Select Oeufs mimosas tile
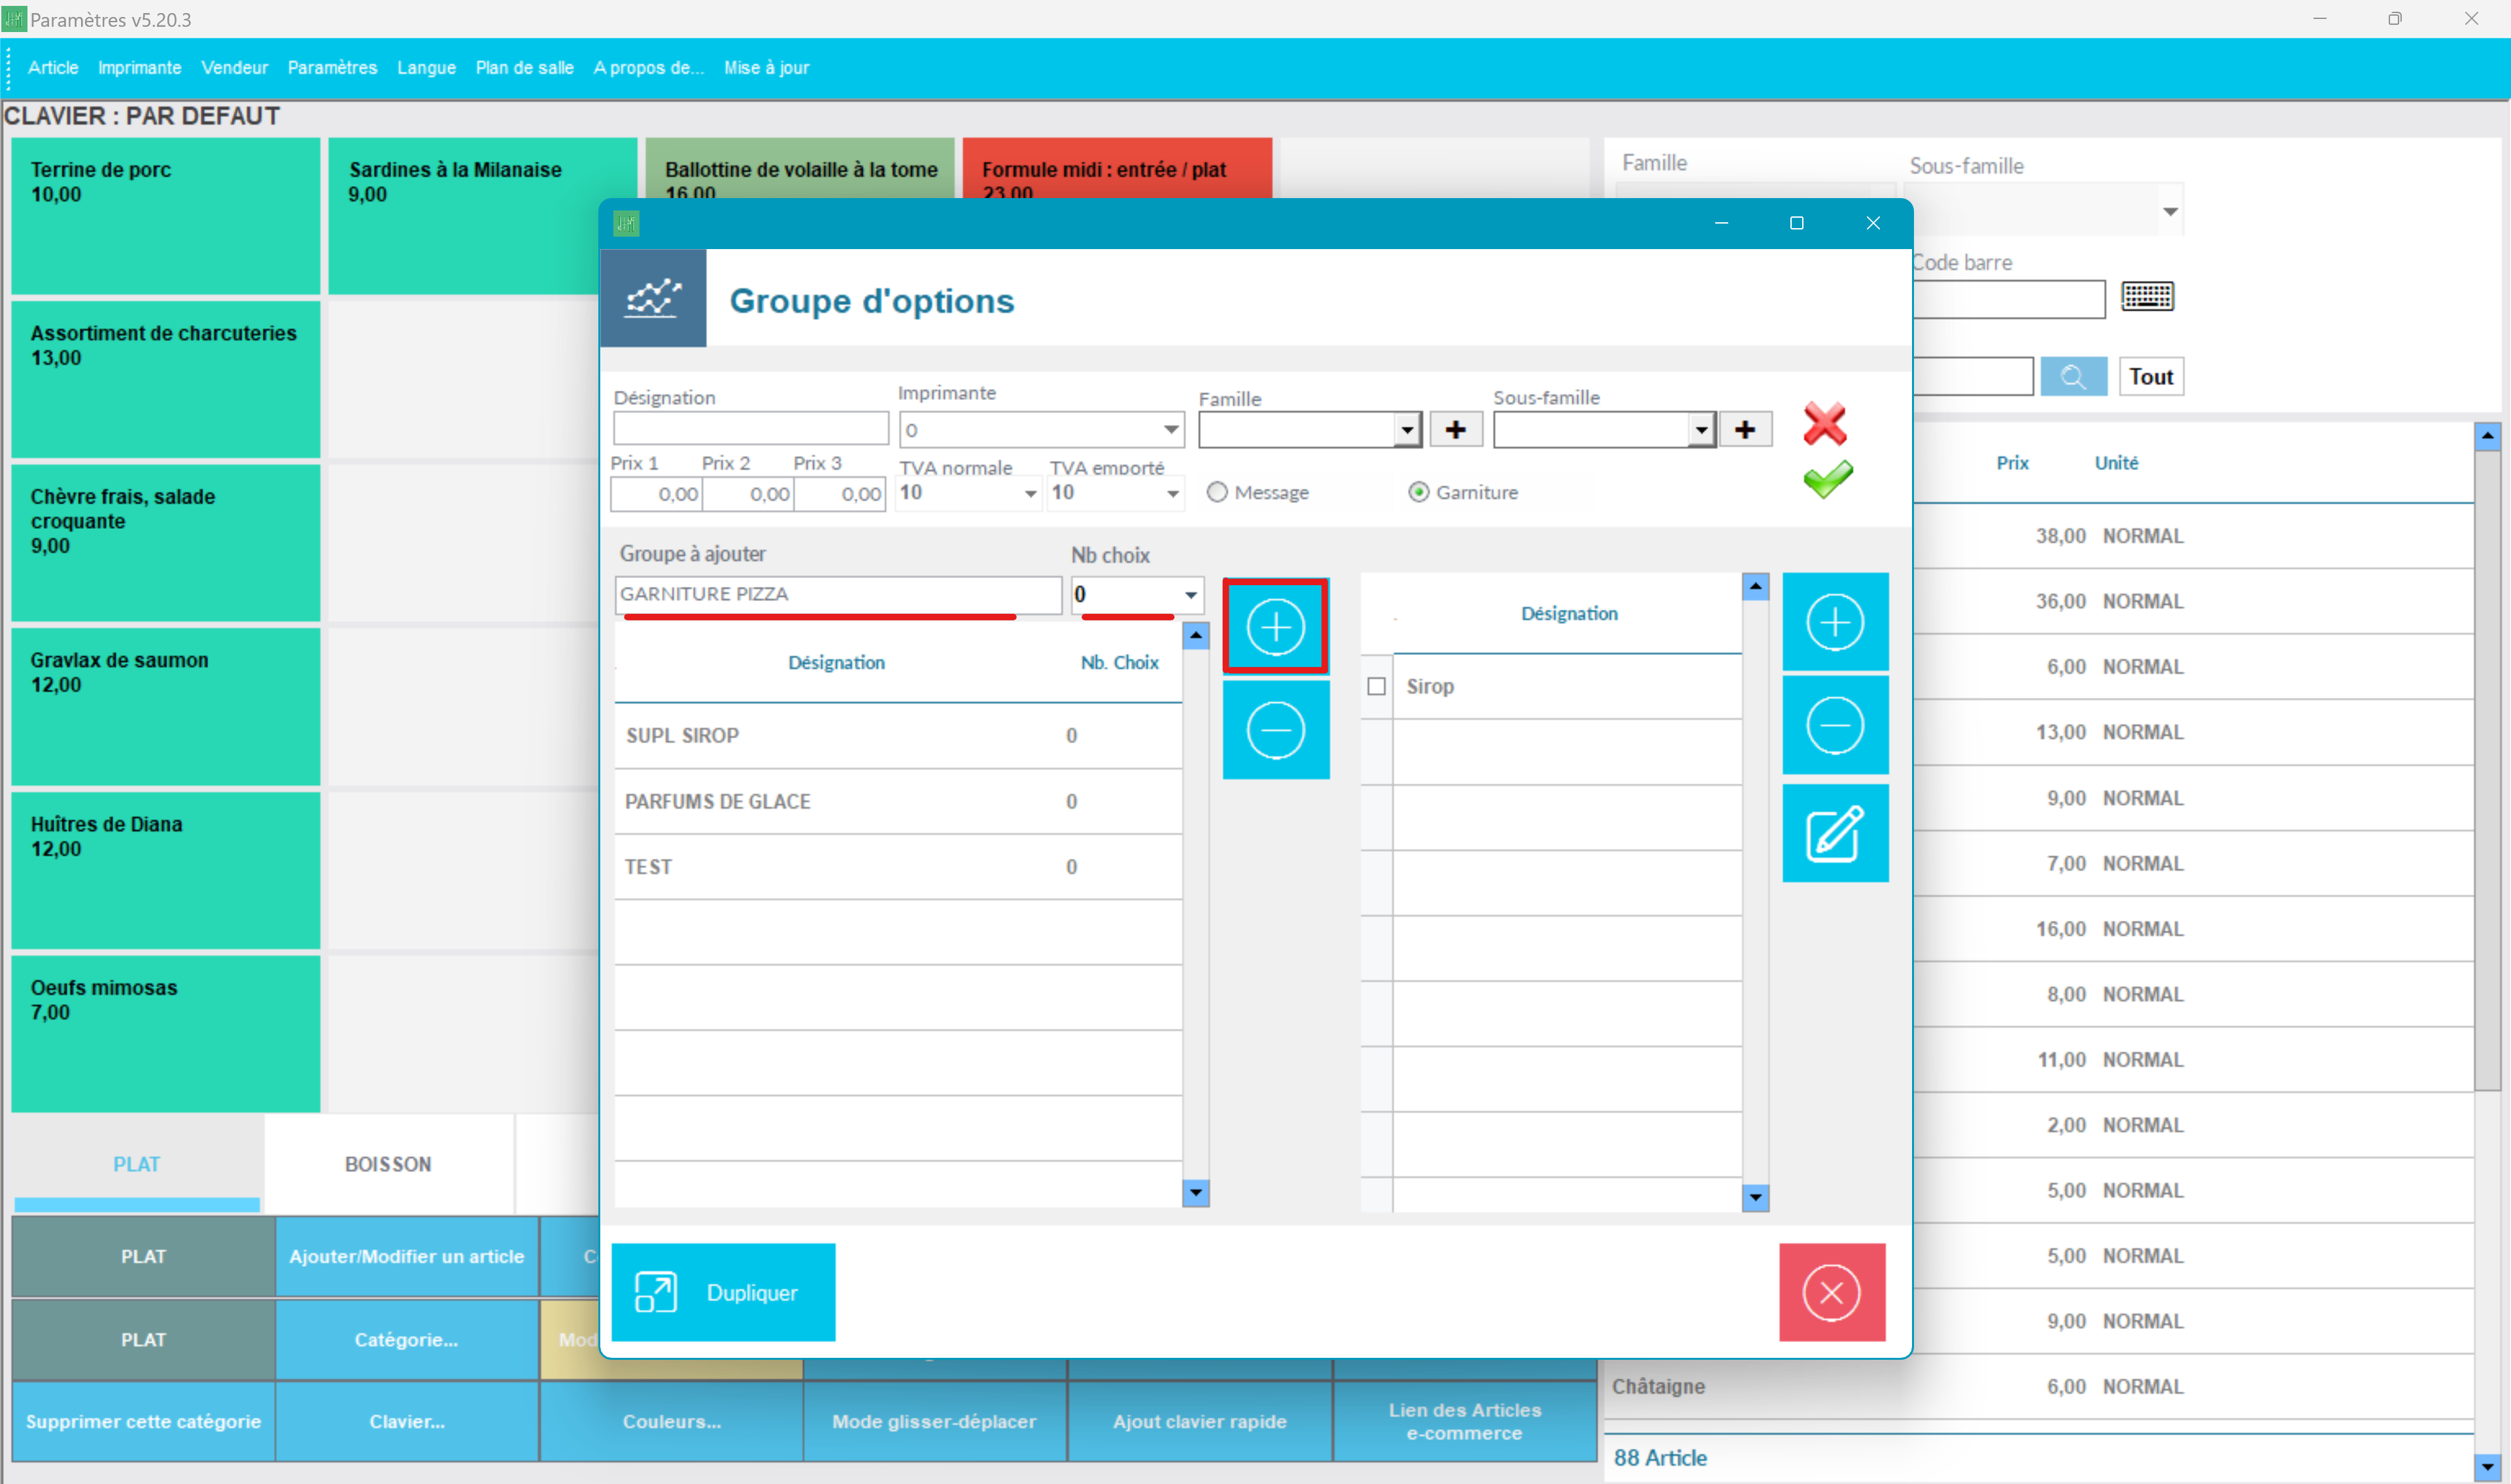Screen dimensions: 2511x1484 166,1033
